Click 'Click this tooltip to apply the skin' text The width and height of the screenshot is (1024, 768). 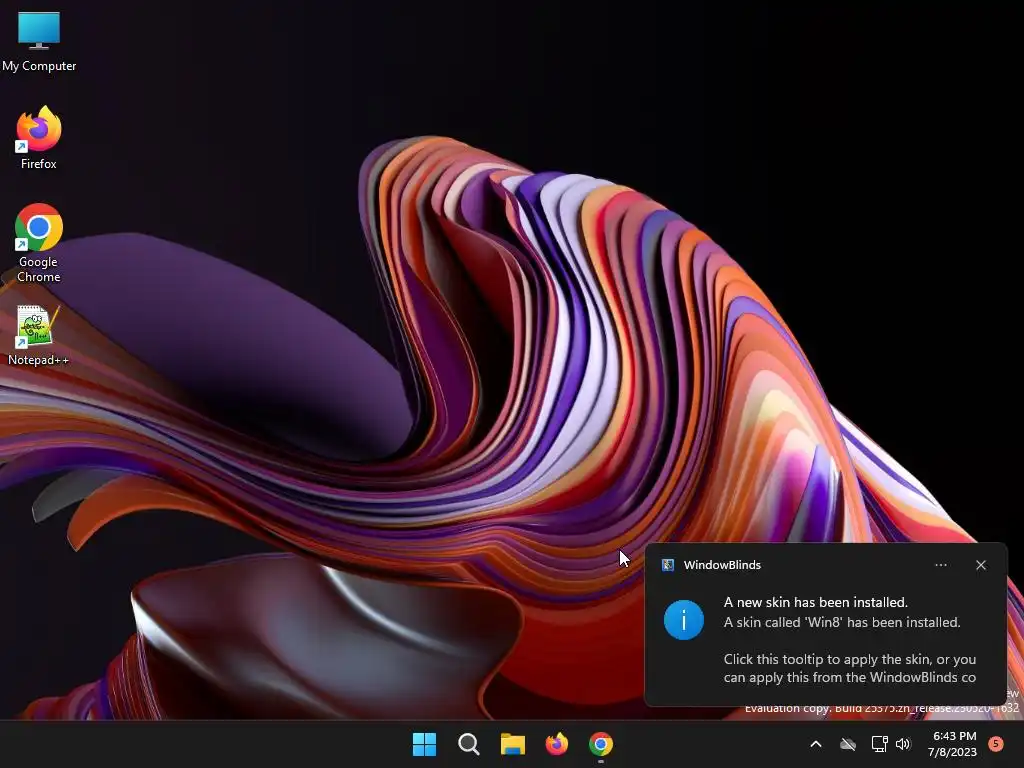pos(827,659)
